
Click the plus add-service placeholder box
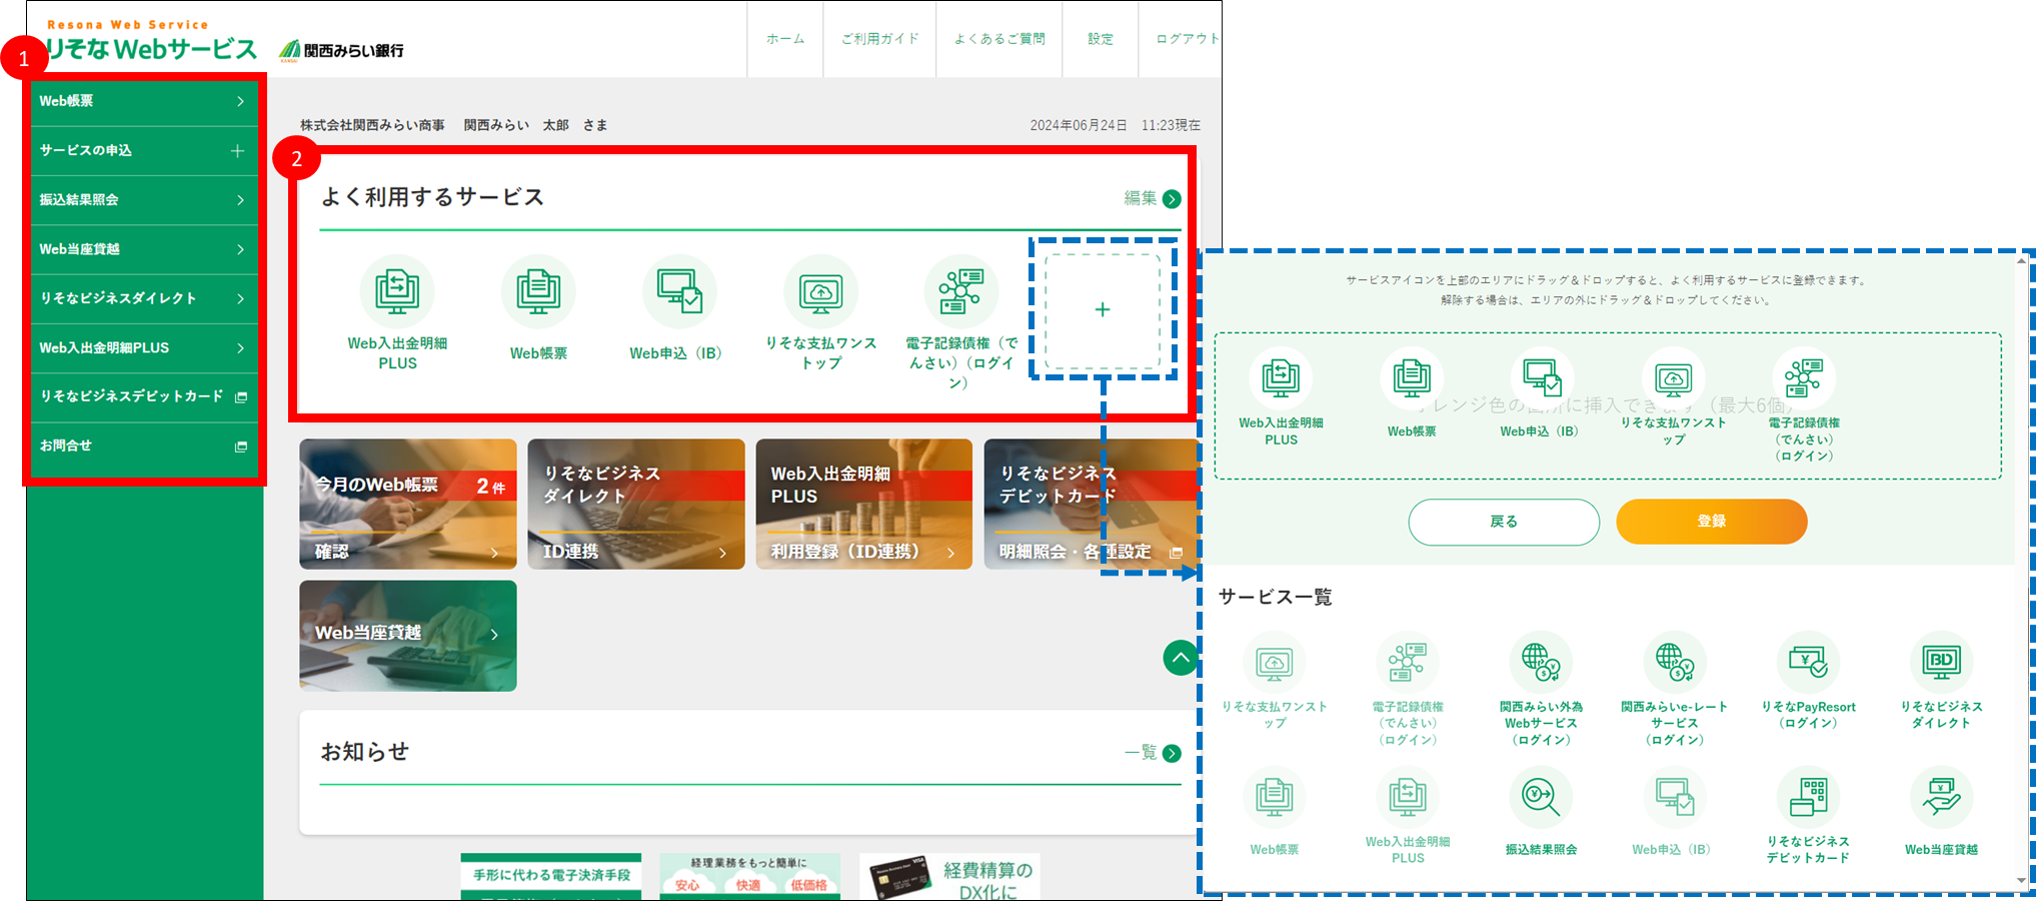tap(1102, 310)
